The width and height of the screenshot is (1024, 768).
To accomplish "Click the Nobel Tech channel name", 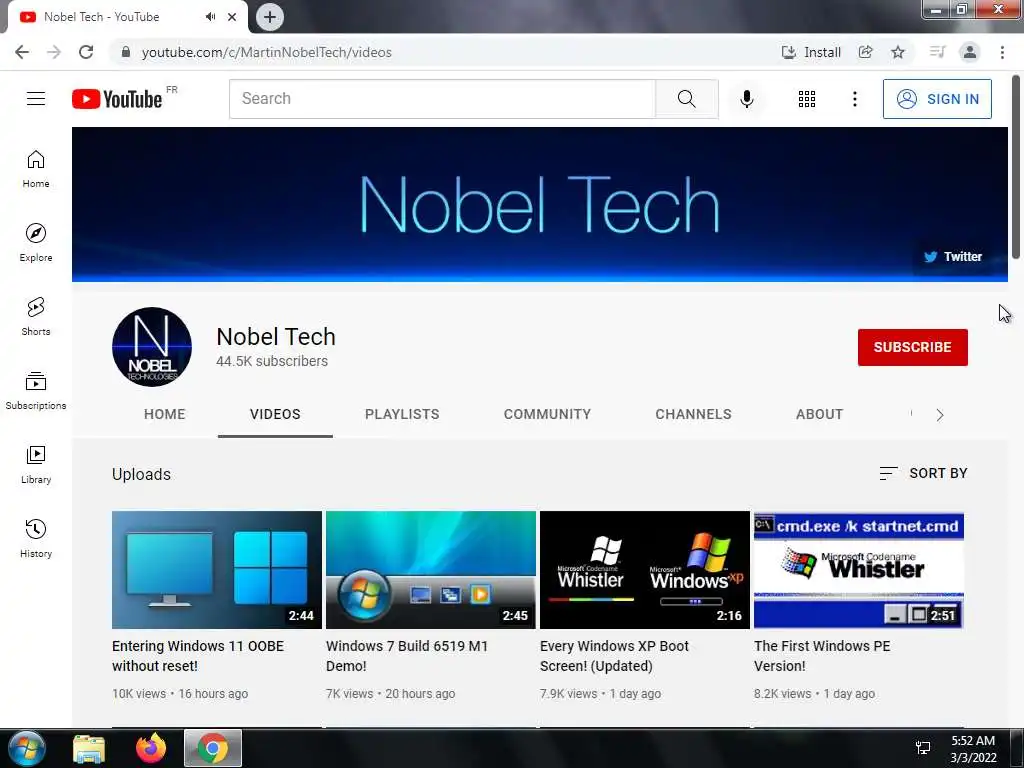I will [276, 336].
